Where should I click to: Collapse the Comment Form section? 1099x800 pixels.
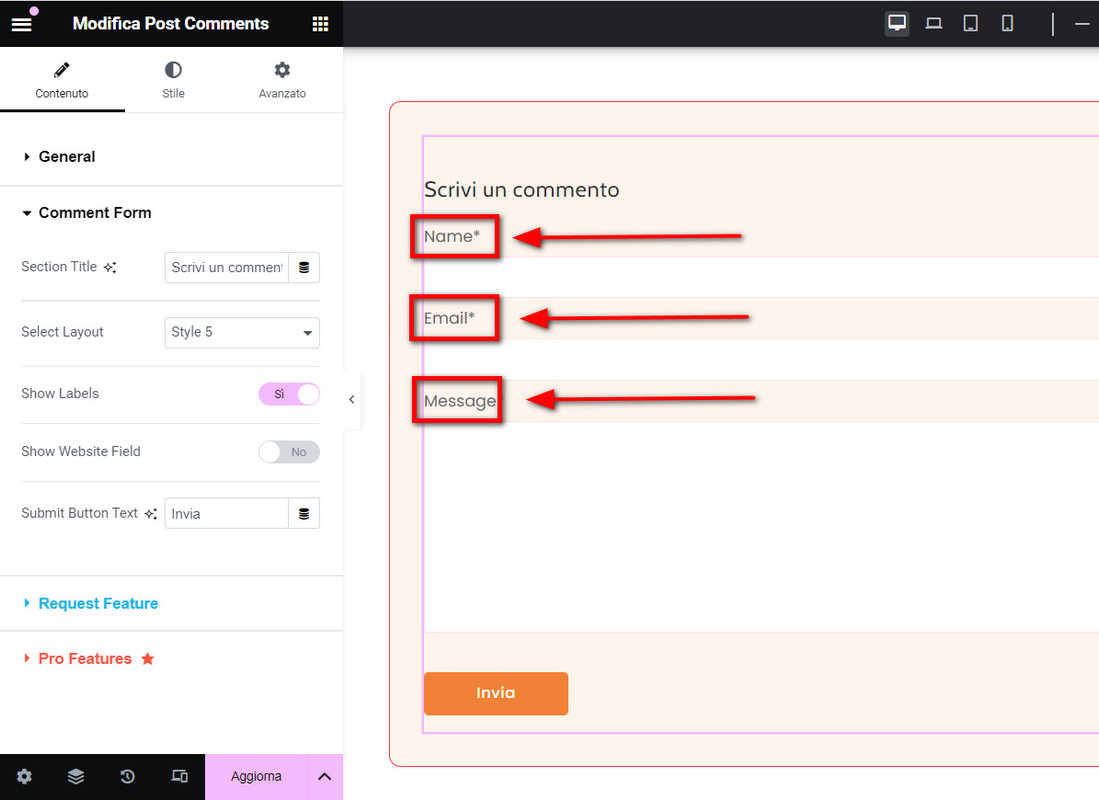coord(95,212)
